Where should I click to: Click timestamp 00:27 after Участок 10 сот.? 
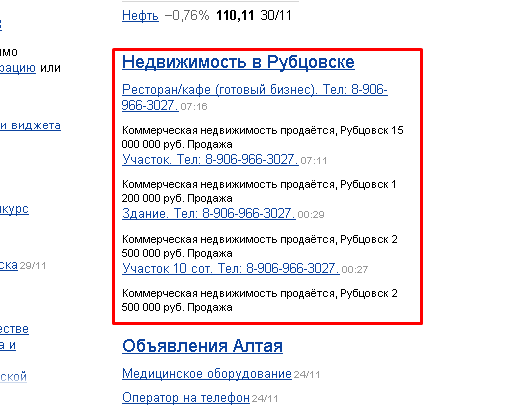tap(355, 270)
